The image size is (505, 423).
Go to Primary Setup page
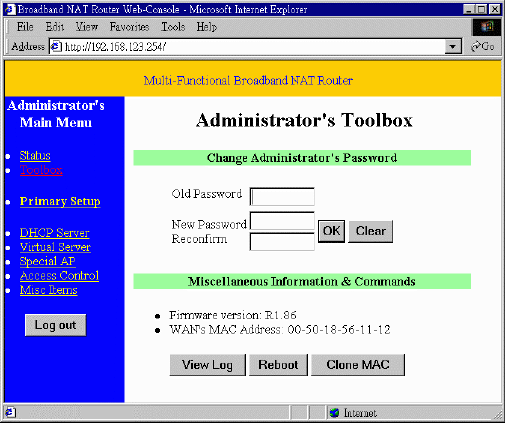pyautogui.click(x=60, y=201)
